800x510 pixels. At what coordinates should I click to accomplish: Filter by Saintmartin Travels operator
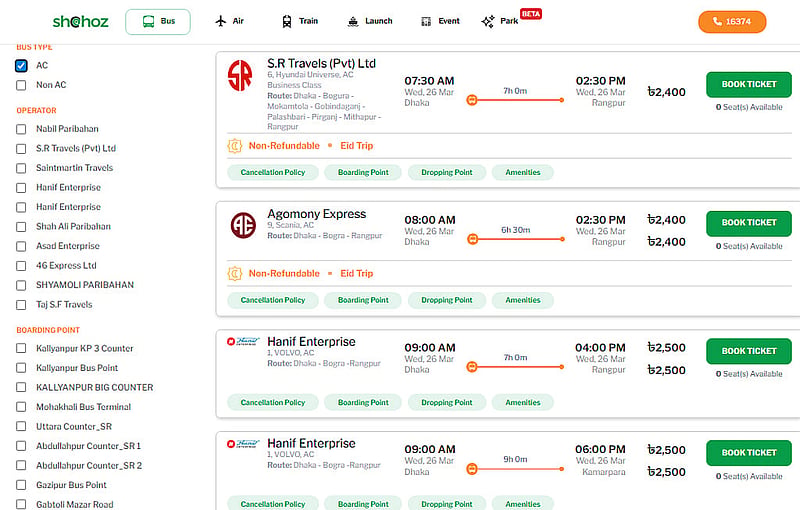(21, 168)
